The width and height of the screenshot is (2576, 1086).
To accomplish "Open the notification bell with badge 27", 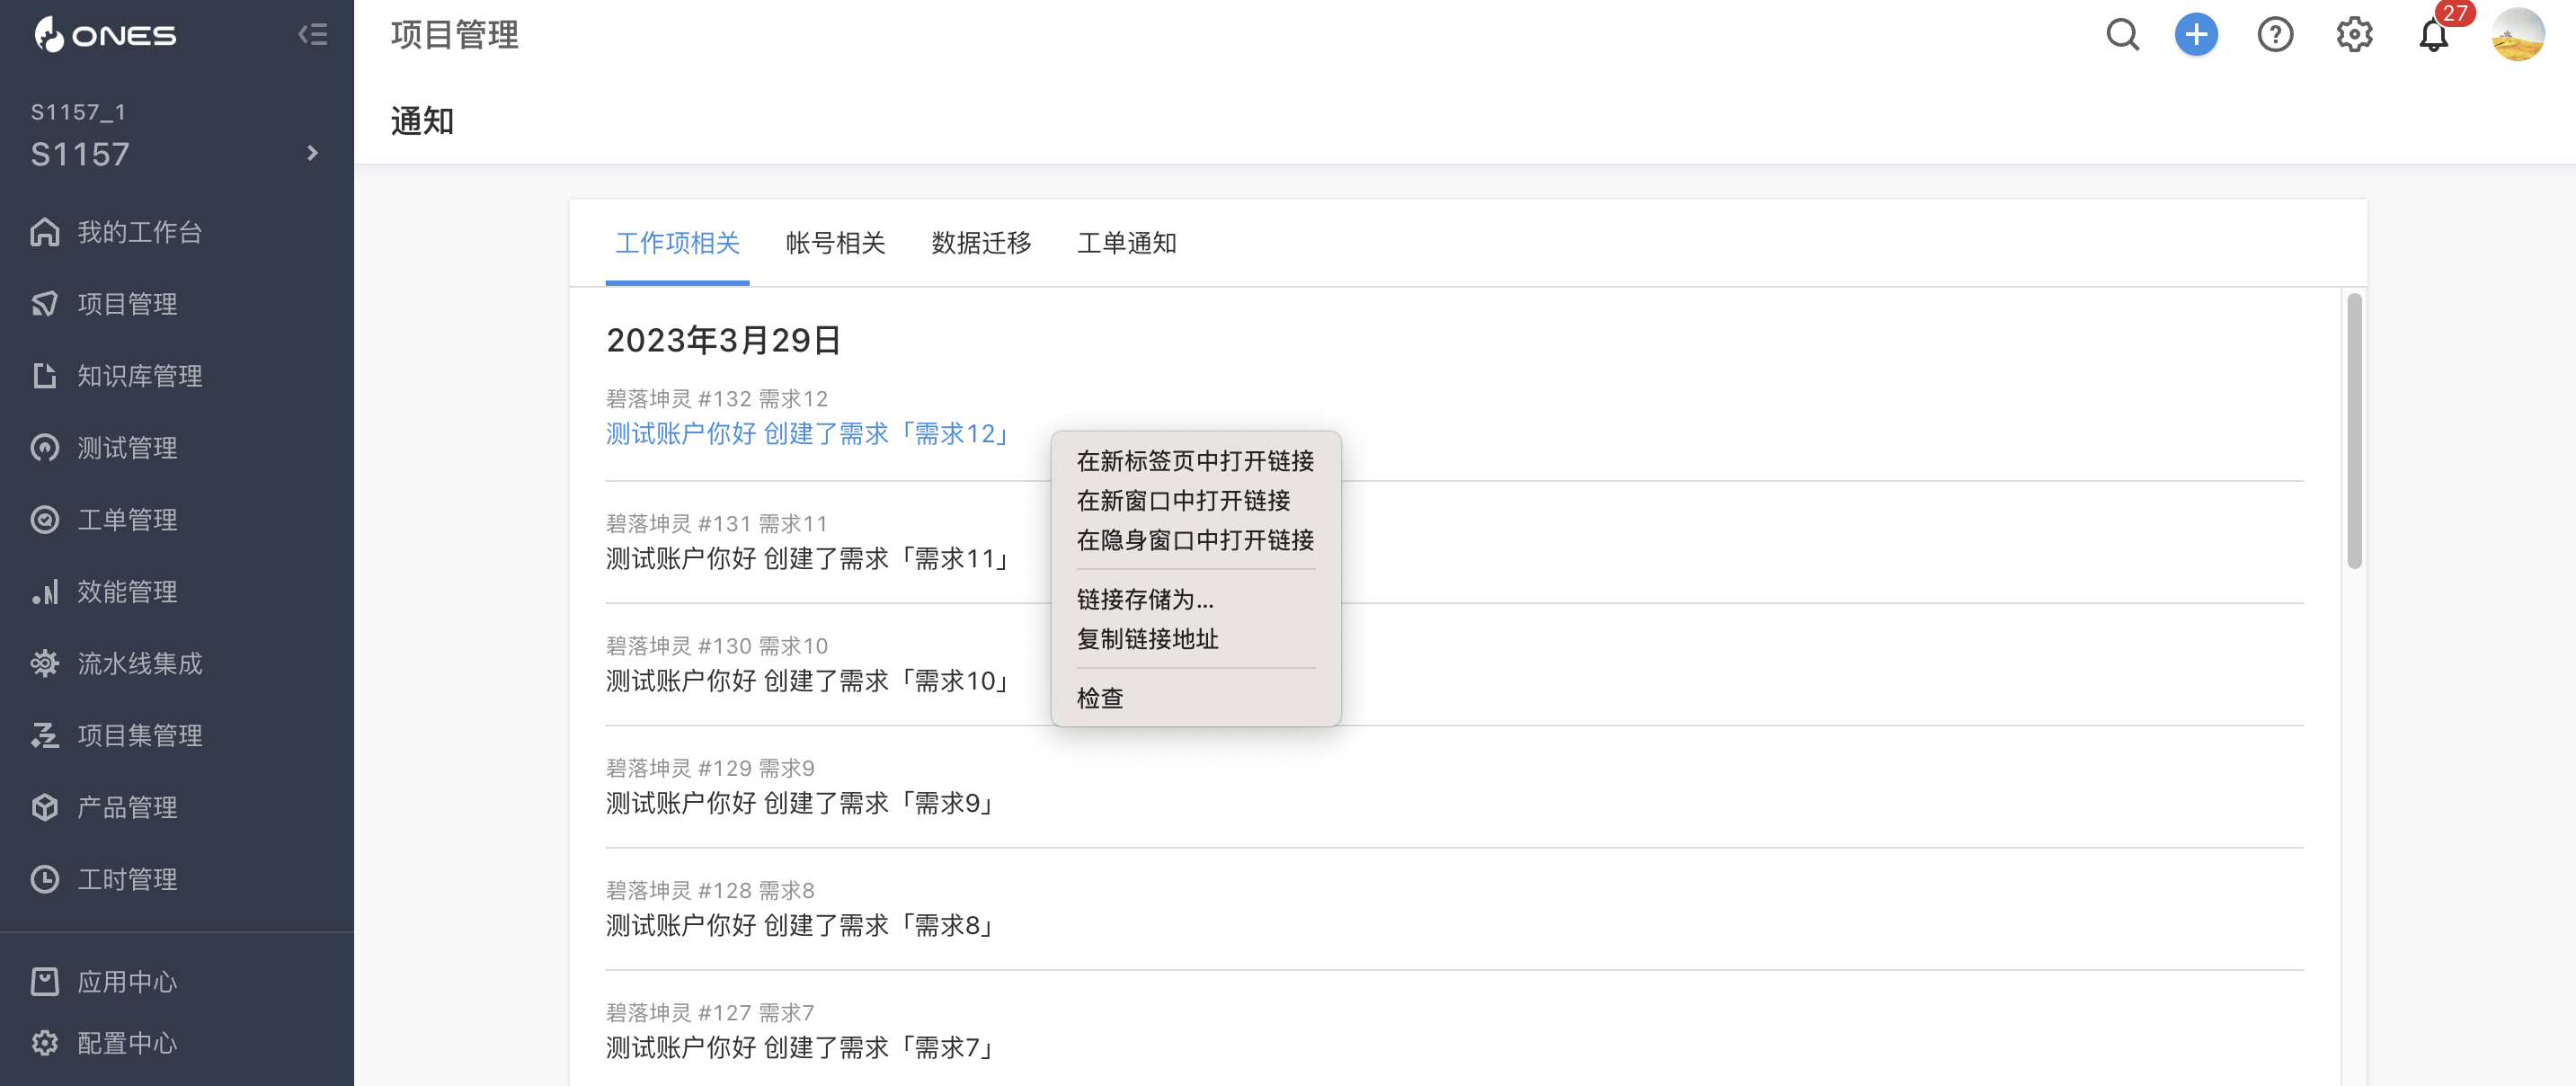I will point(2434,35).
